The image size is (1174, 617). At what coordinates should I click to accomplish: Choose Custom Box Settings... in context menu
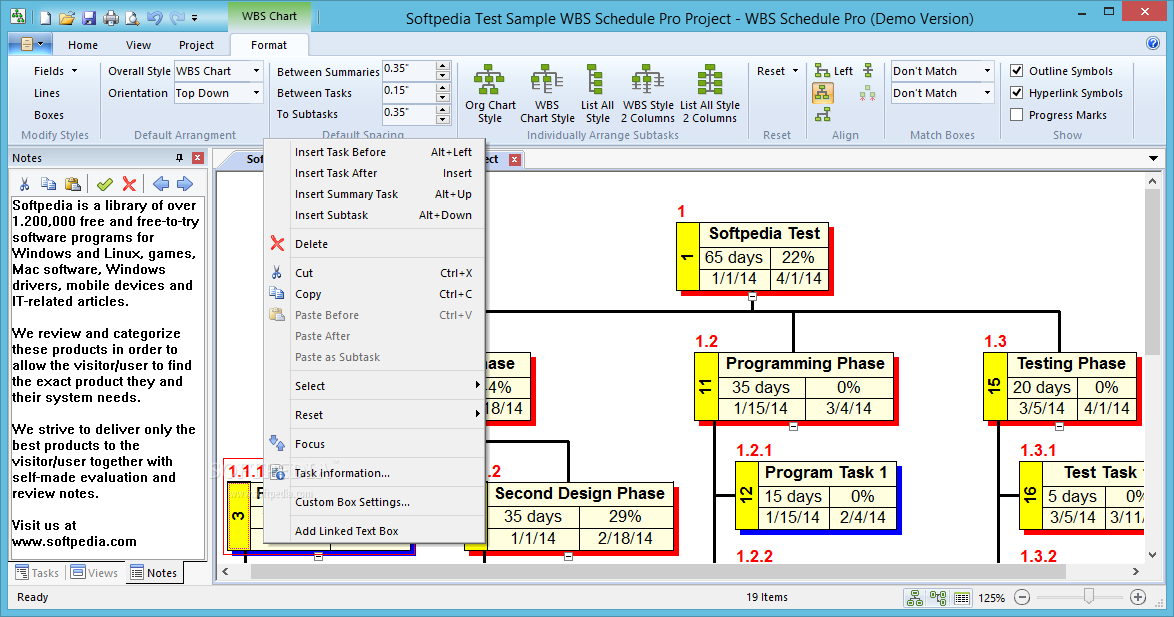[374, 502]
